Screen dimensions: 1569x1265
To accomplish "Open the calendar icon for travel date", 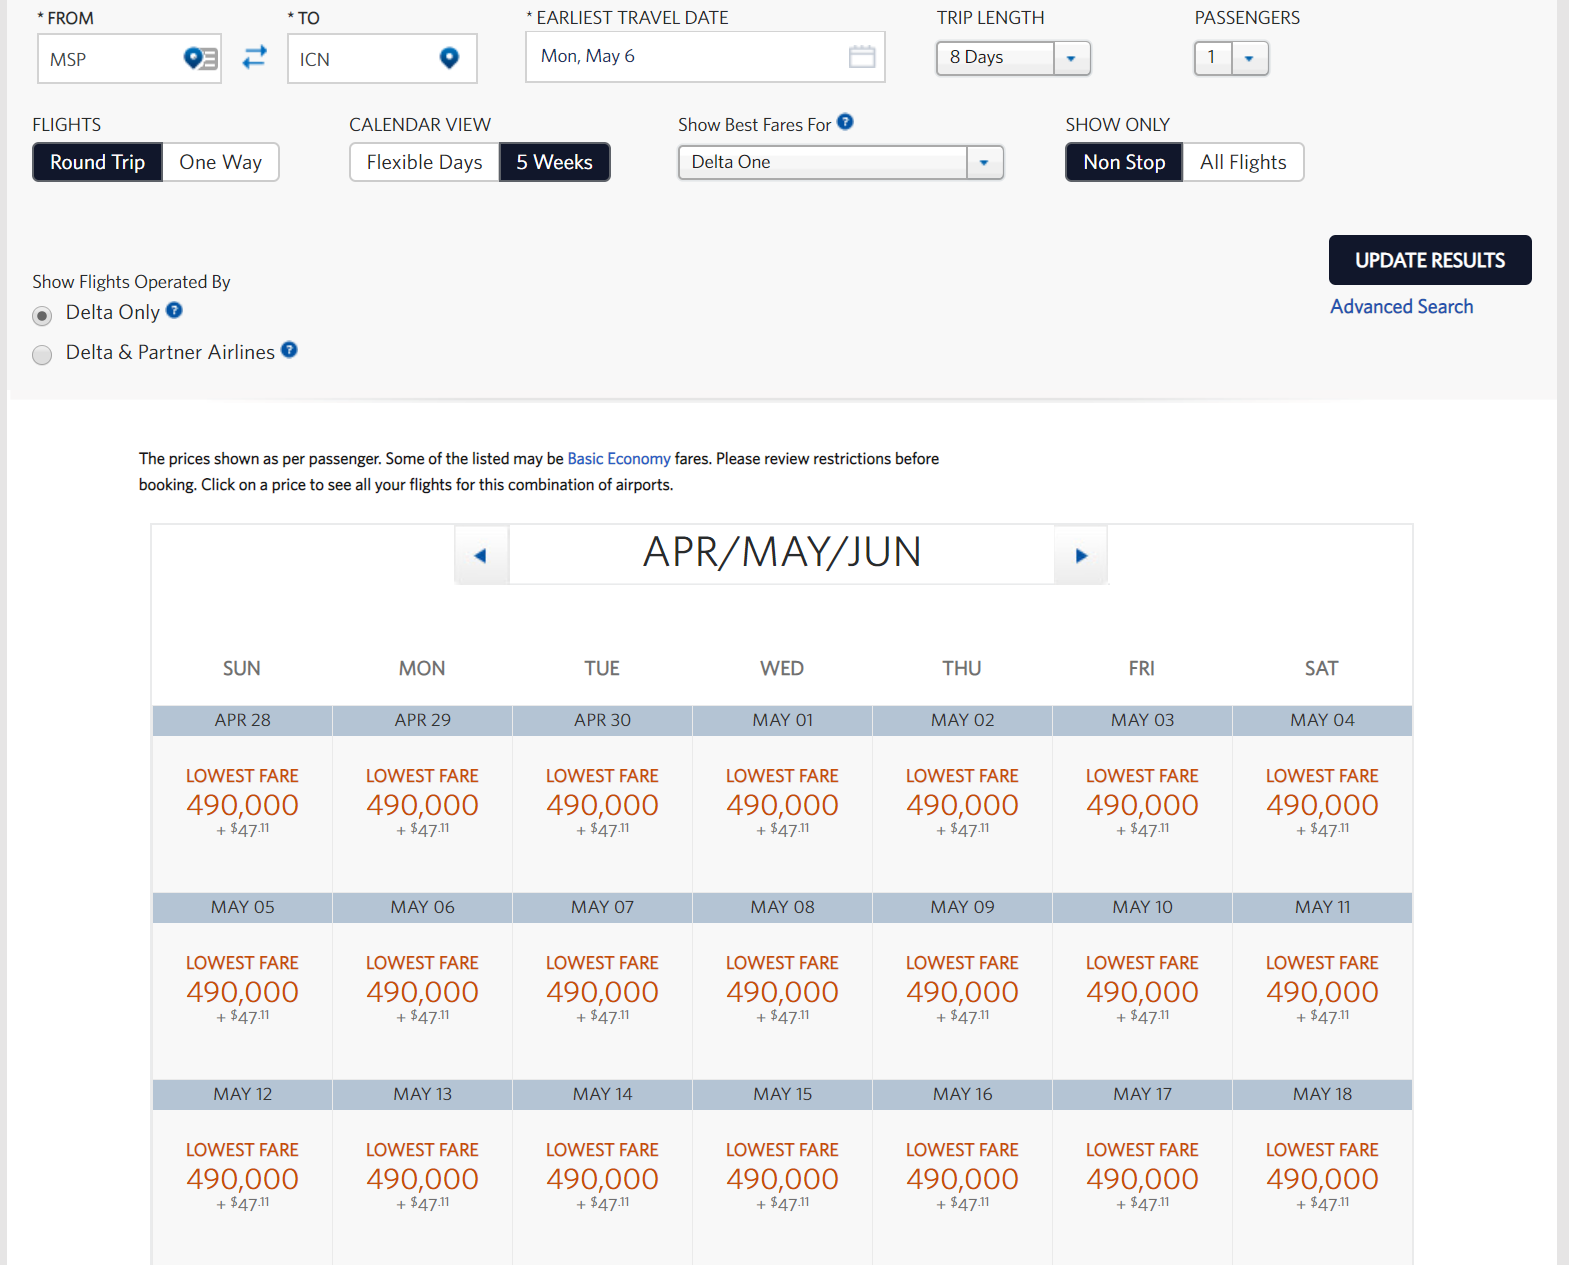I will tap(861, 57).
